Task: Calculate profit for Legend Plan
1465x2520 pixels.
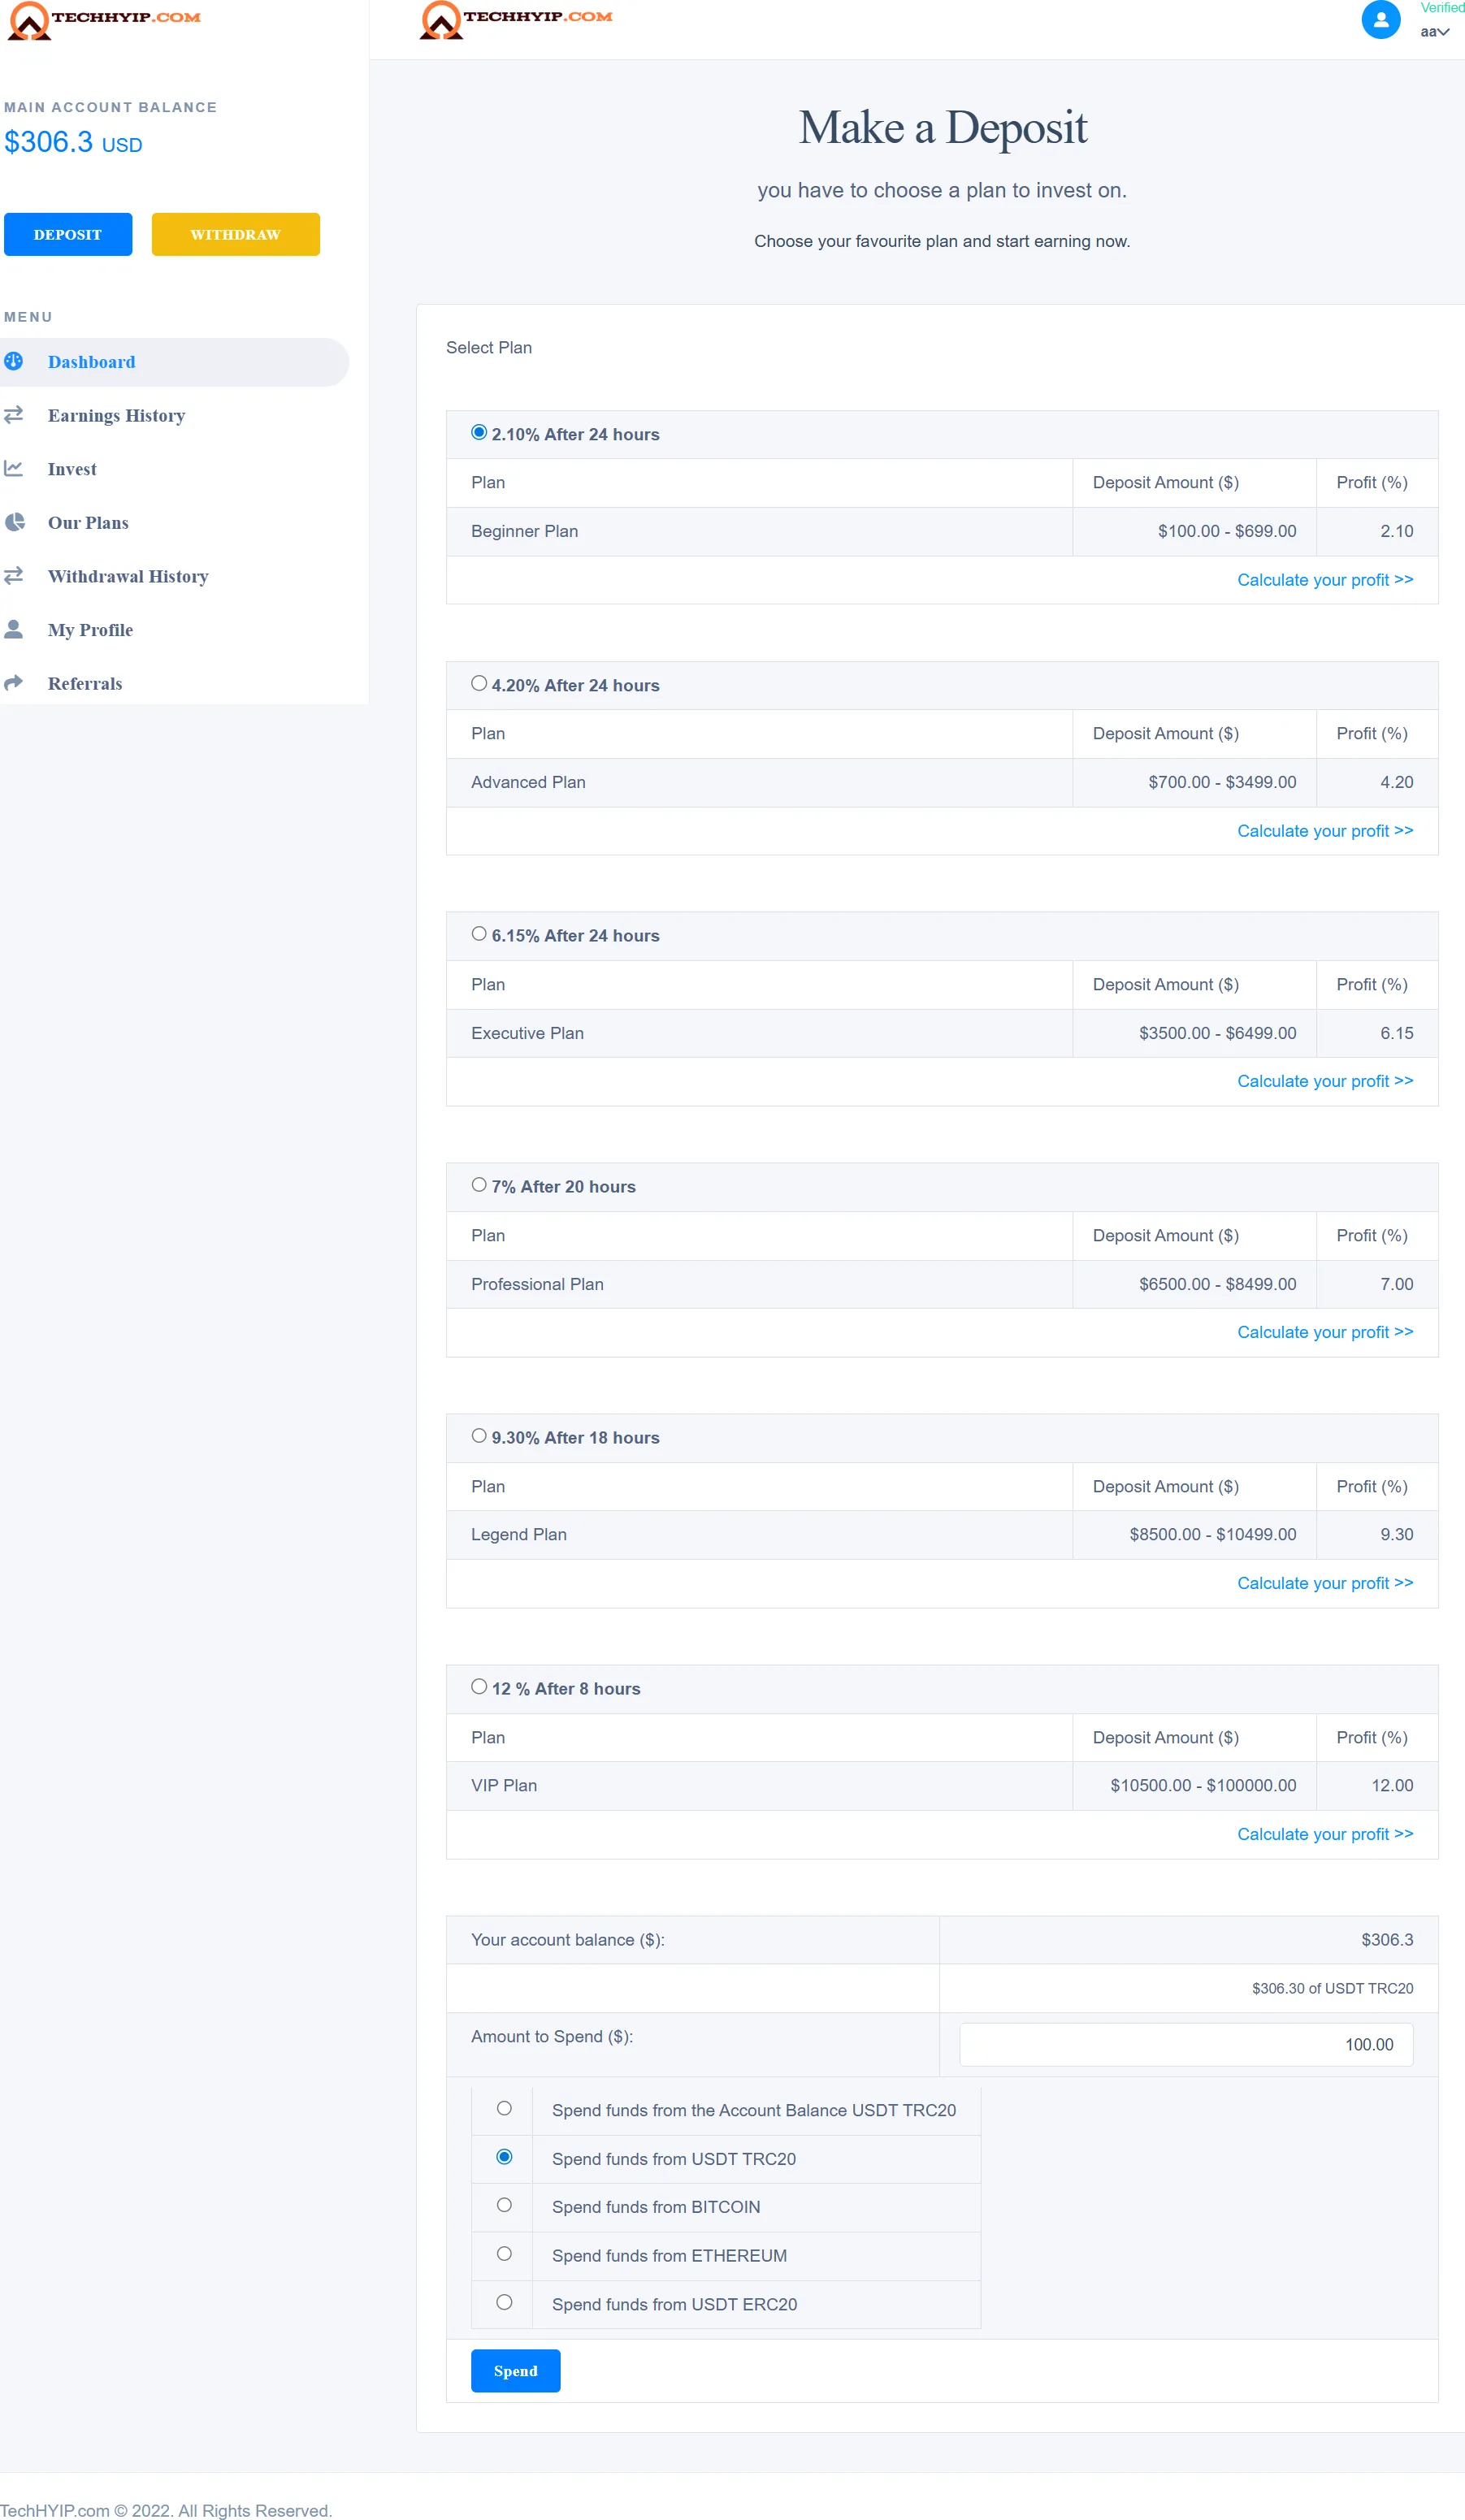Action: [1325, 1583]
